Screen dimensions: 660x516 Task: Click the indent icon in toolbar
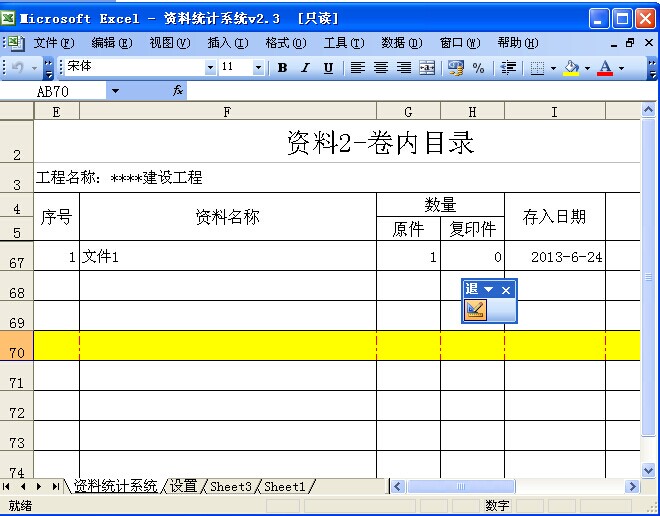pyautogui.click(x=508, y=68)
